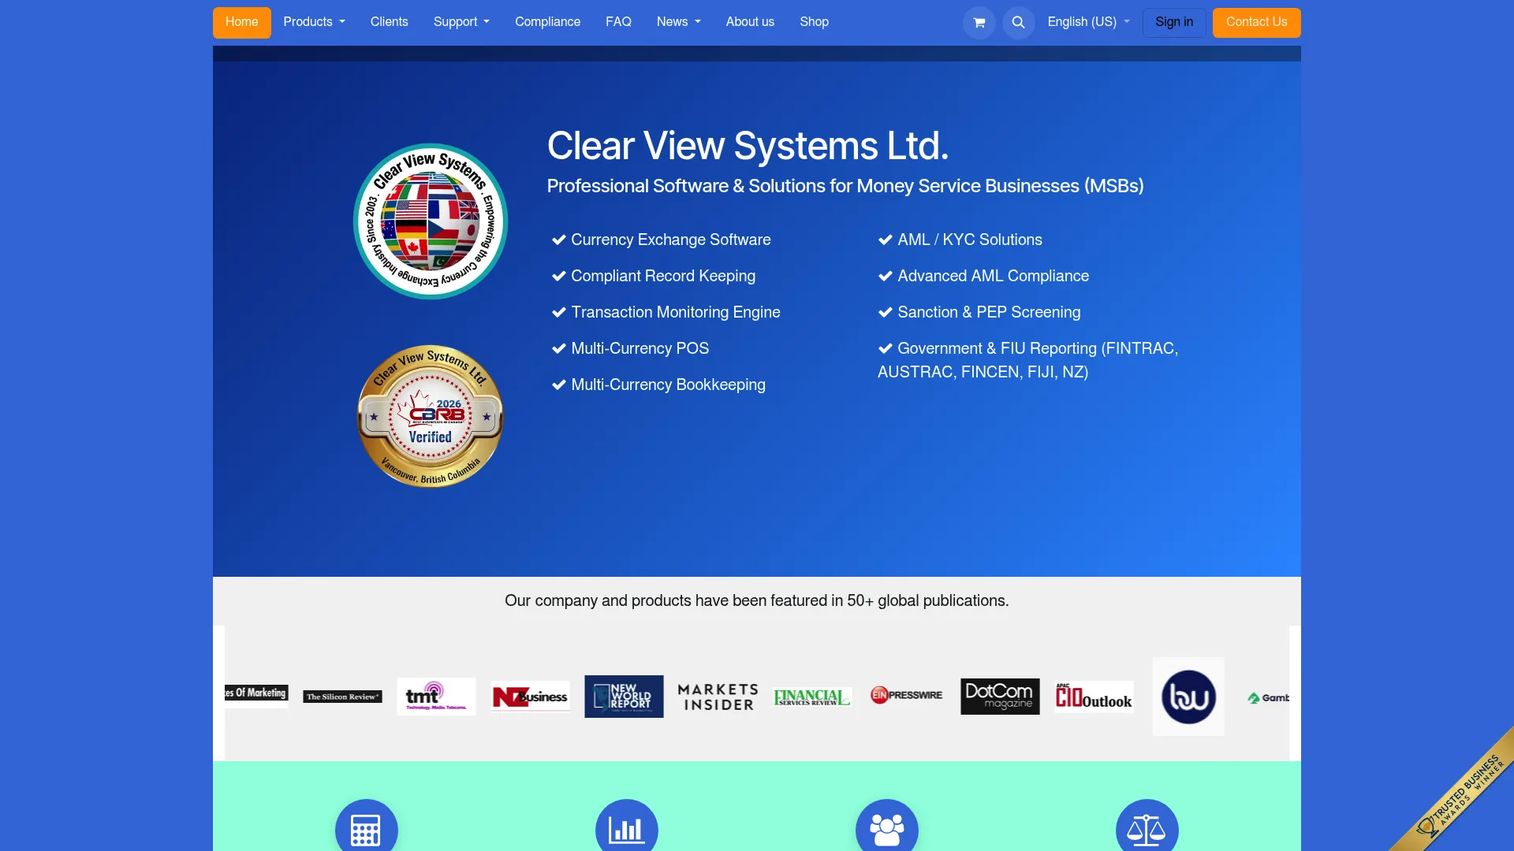Click "Currency Exchange Software" text

[671, 240]
